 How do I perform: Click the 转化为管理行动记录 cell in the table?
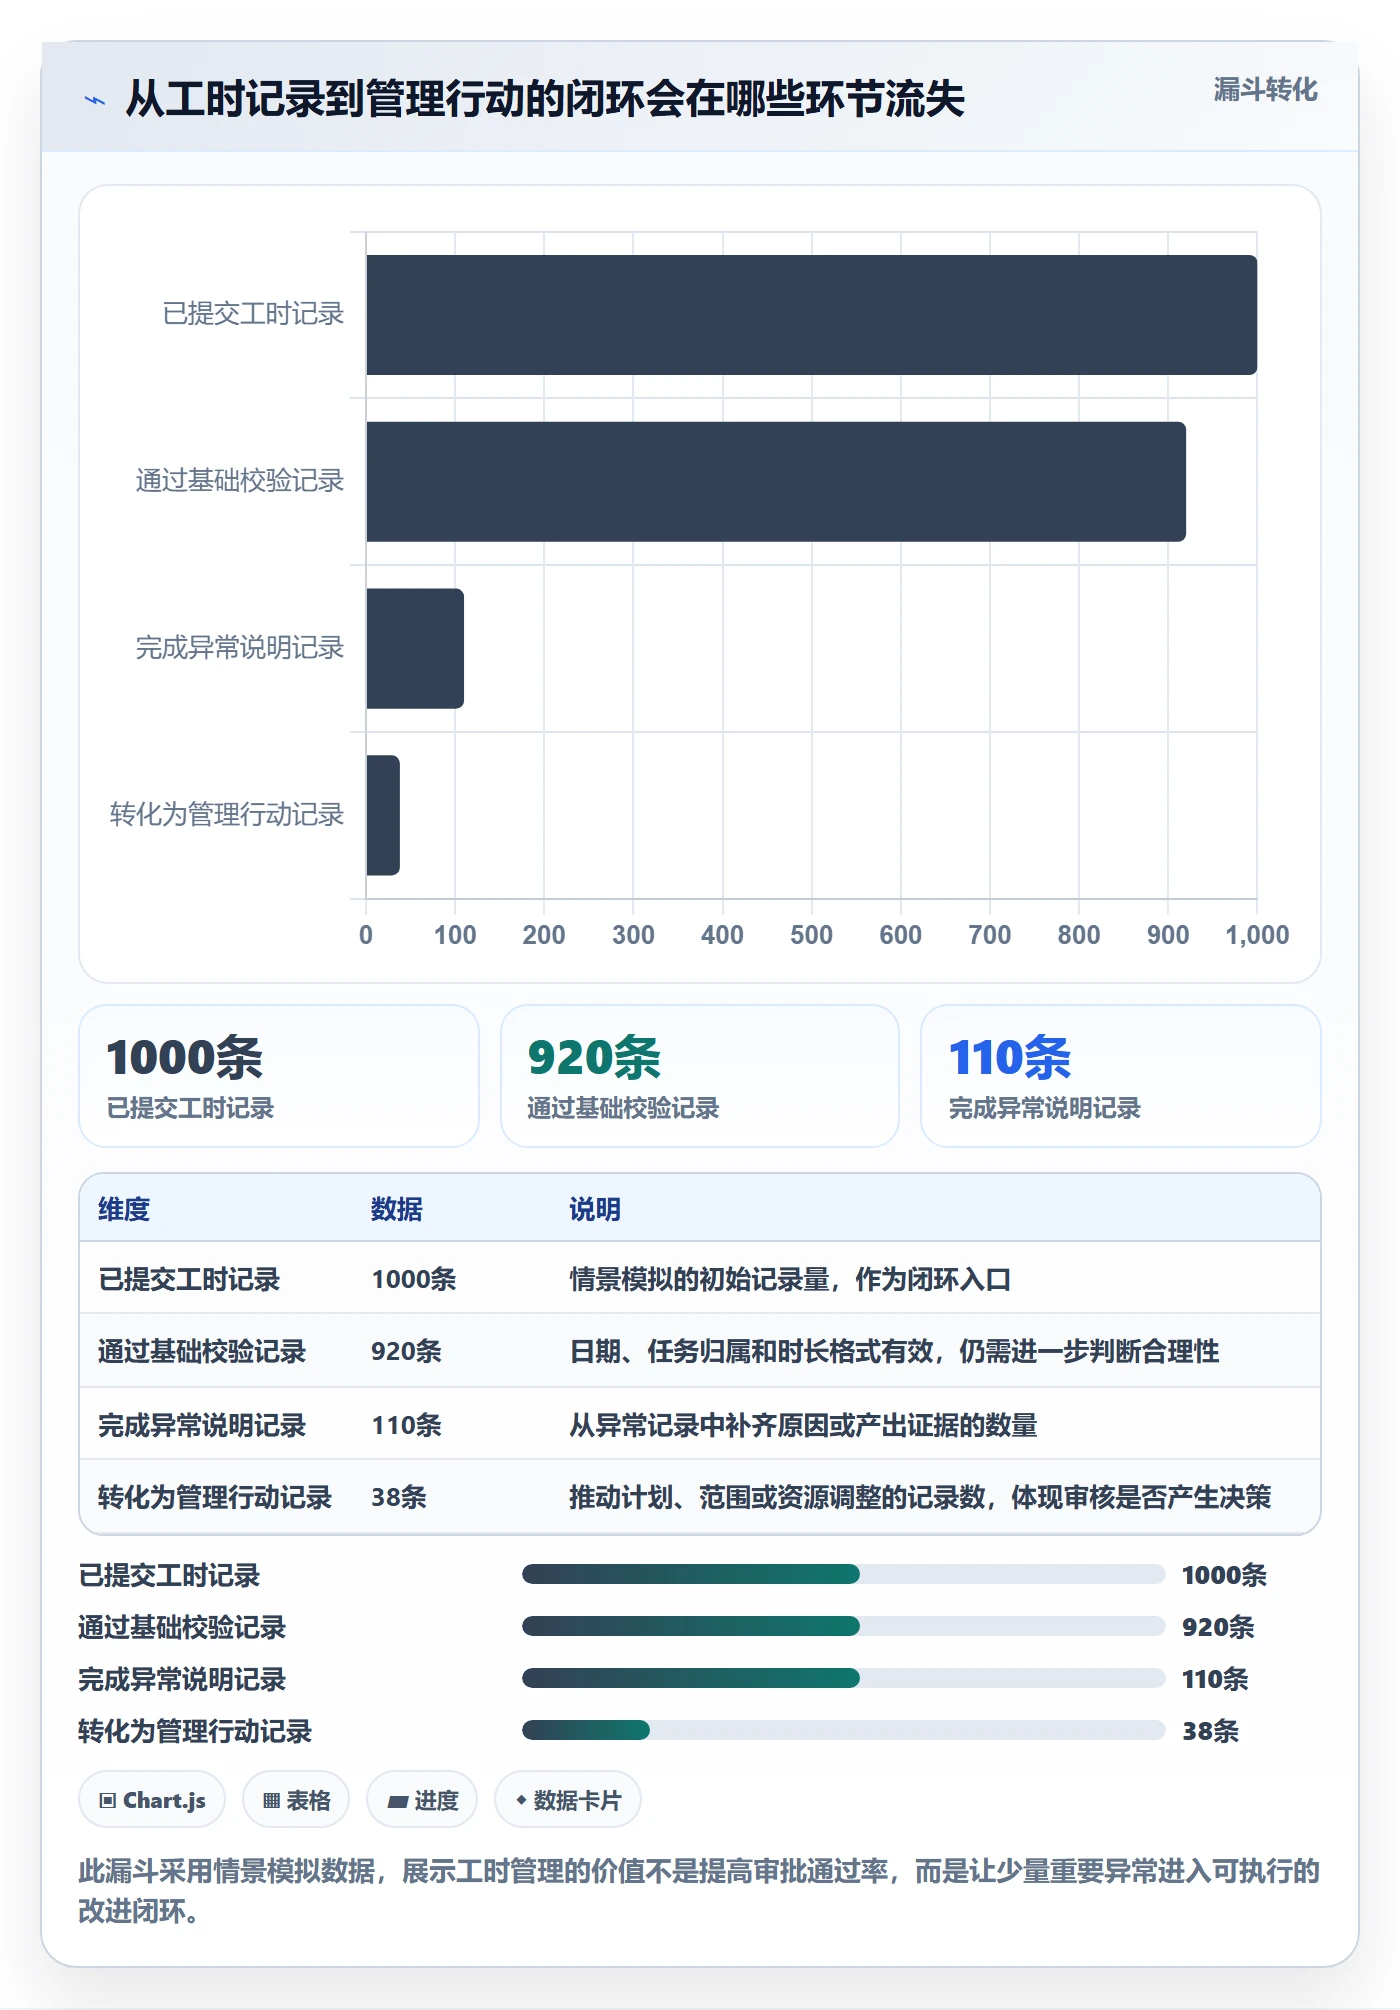pos(215,1498)
